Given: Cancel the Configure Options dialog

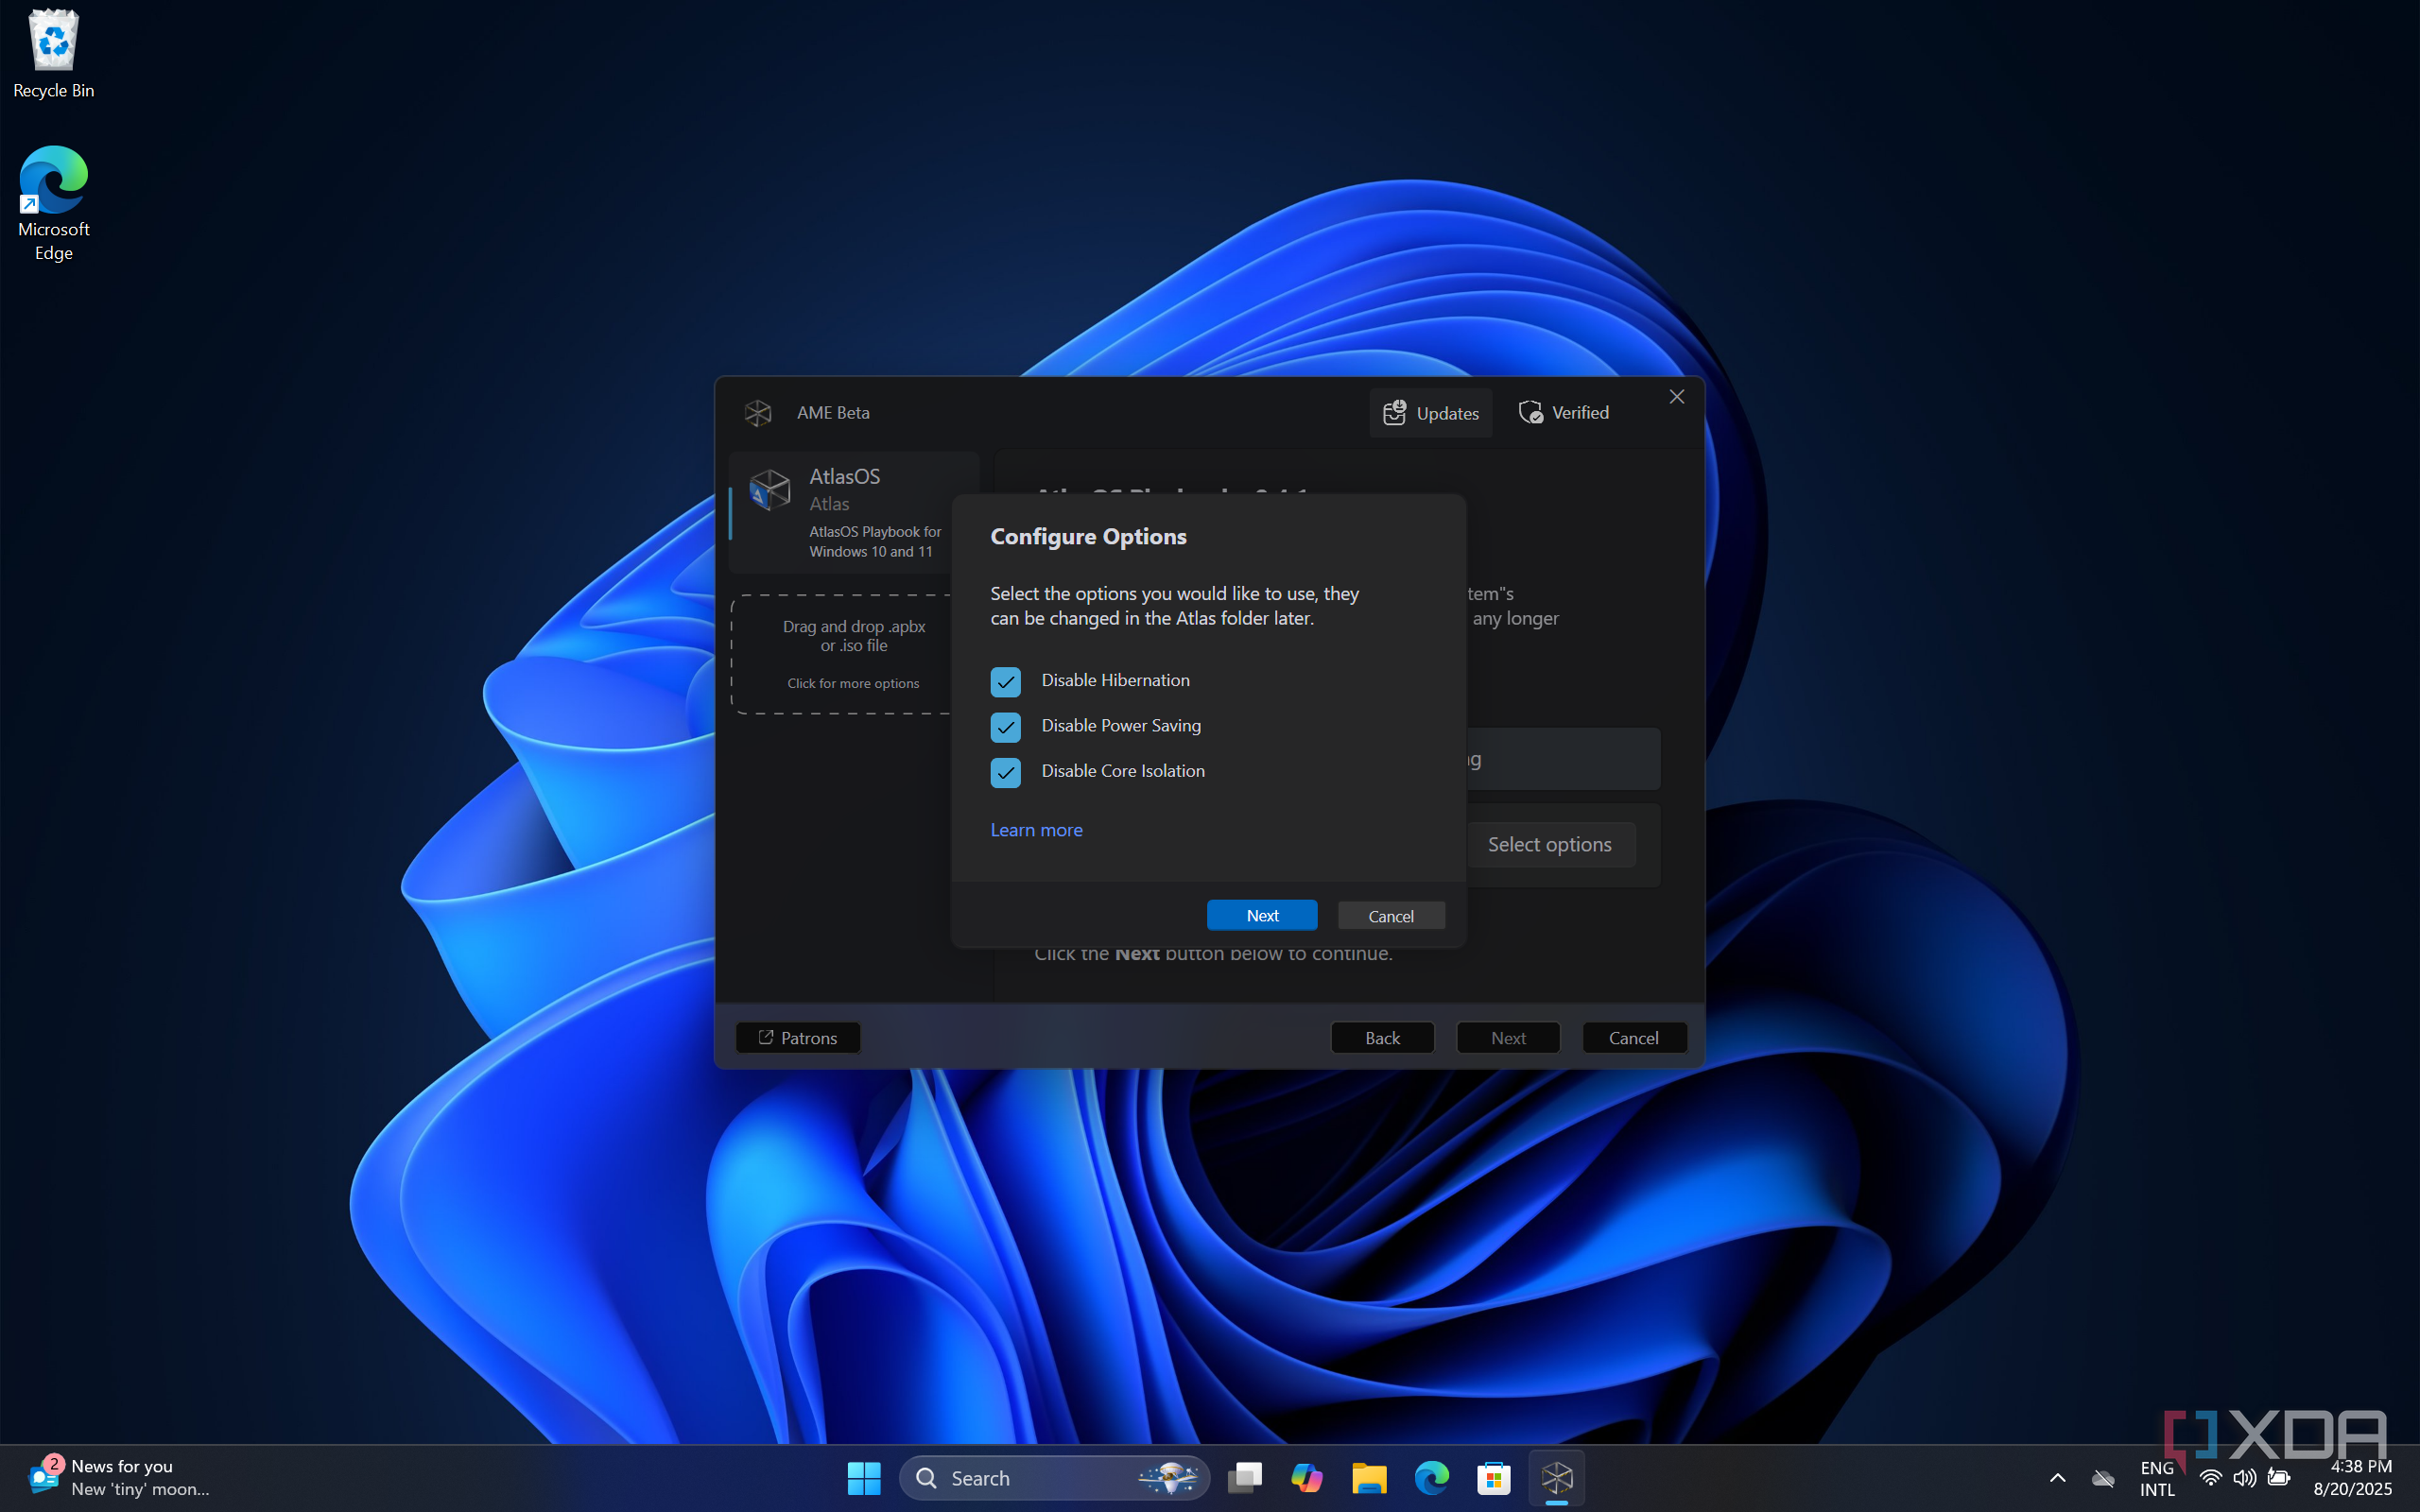Looking at the screenshot, I should 1391,915.
